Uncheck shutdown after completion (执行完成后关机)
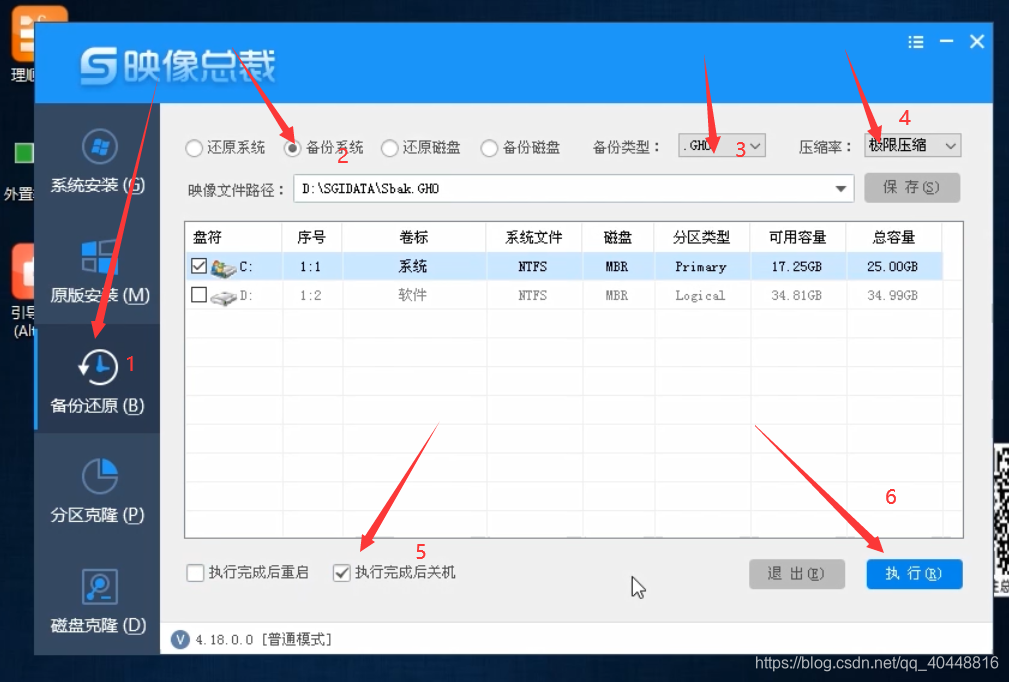 coord(342,573)
